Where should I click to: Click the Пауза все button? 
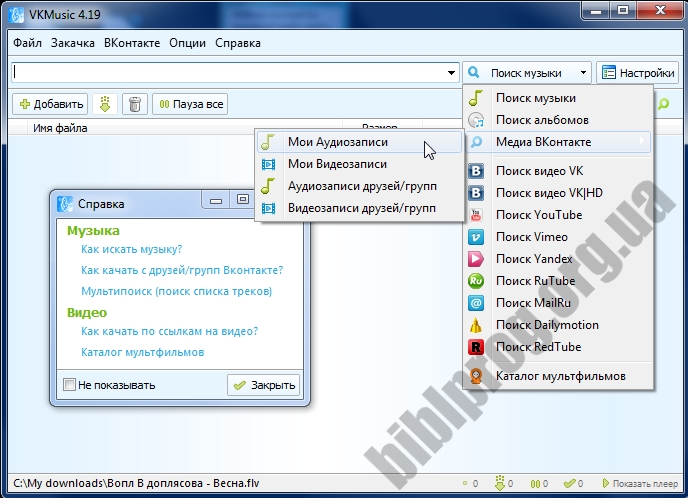[190, 104]
